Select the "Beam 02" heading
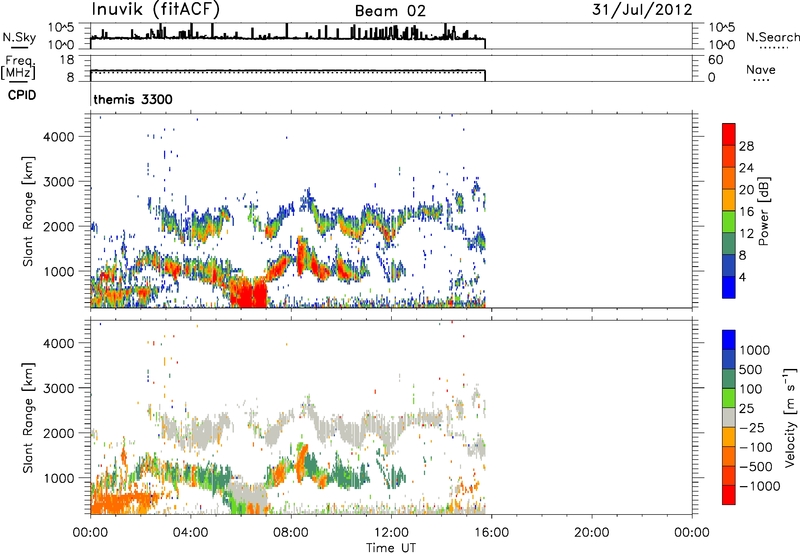 click(x=390, y=11)
